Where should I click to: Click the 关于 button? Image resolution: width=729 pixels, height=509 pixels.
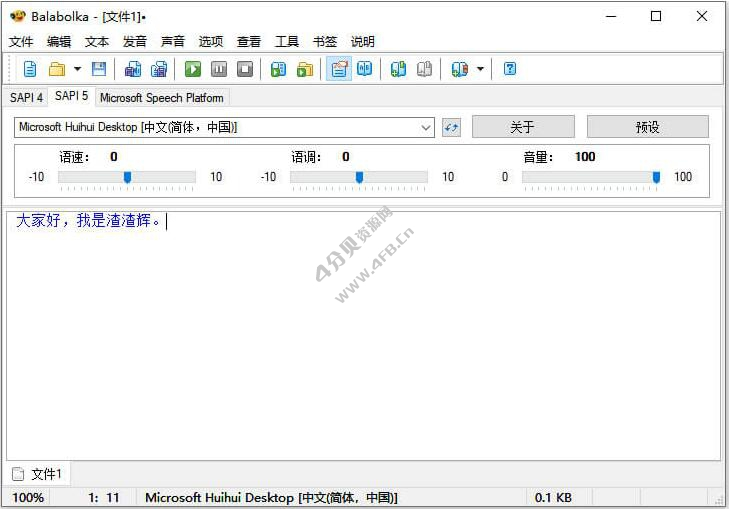click(x=523, y=127)
